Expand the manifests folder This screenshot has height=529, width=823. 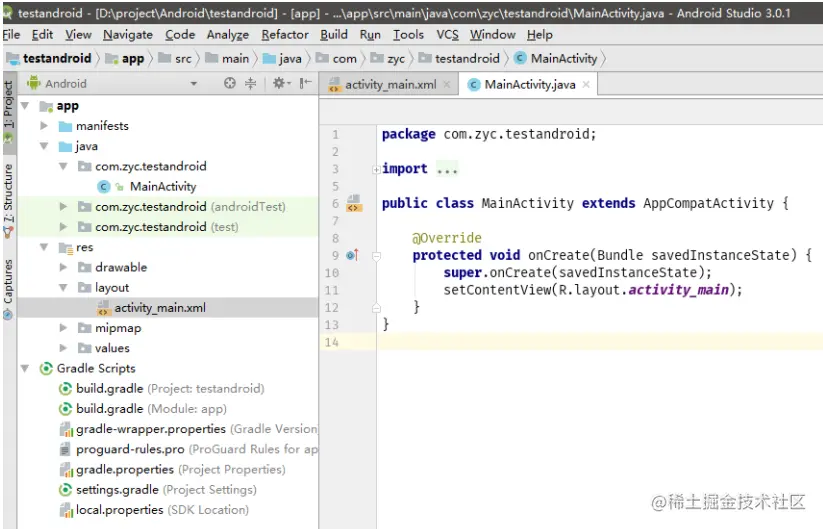coord(44,126)
